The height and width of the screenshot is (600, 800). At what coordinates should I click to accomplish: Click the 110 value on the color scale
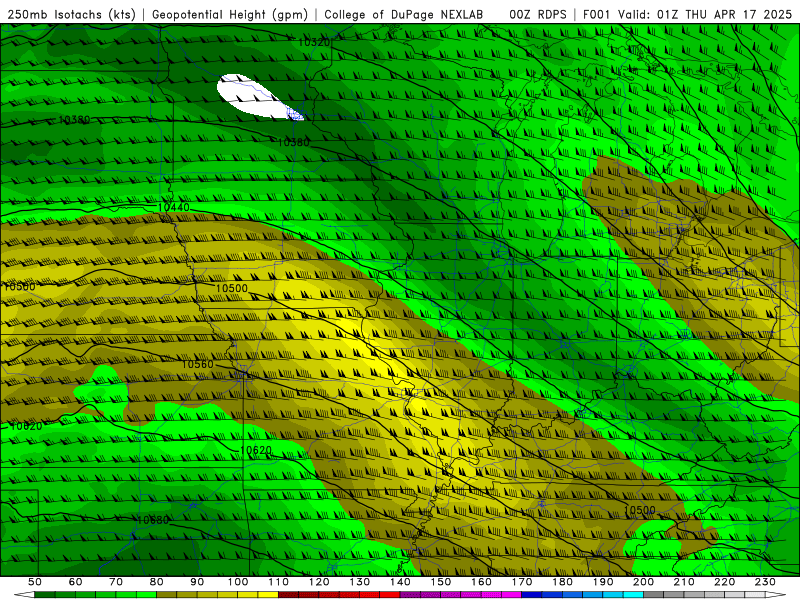click(279, 582)
